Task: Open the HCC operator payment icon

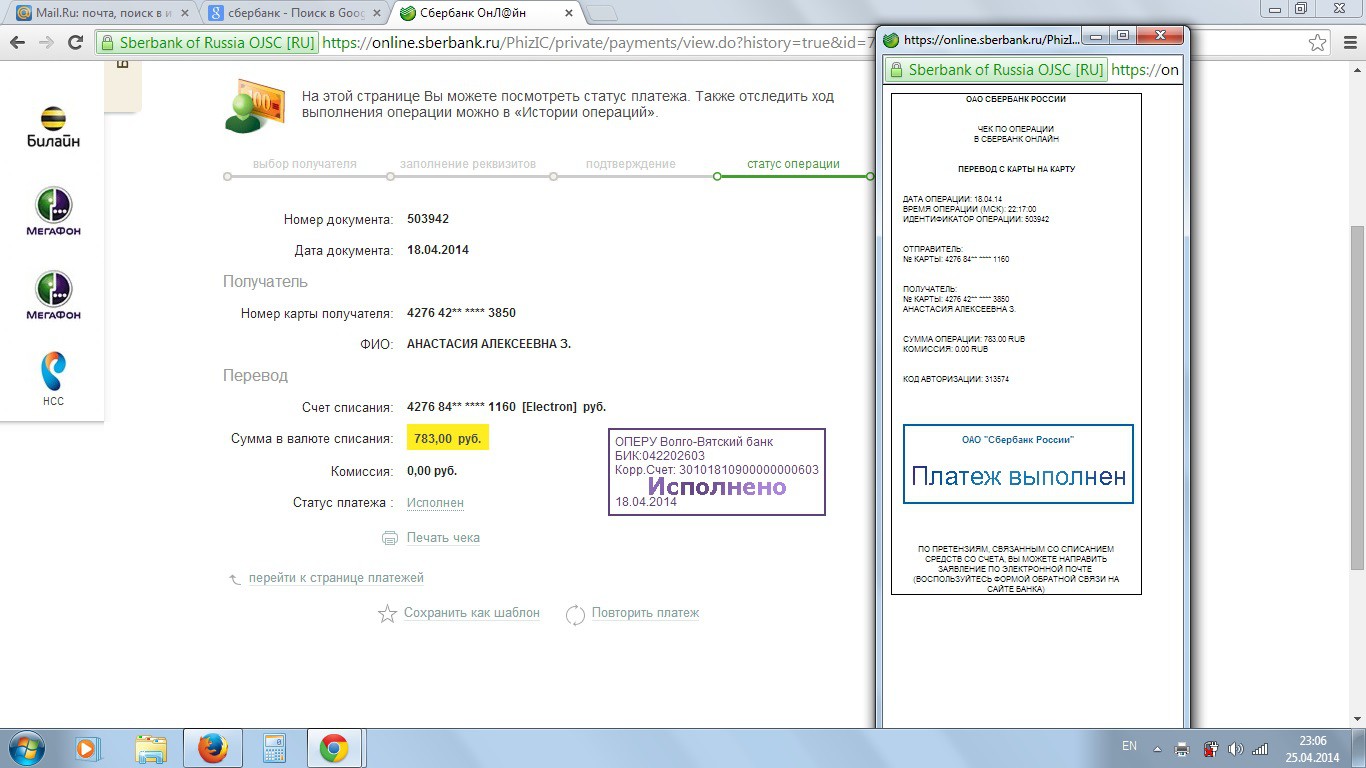Action: tap(53, 379)
